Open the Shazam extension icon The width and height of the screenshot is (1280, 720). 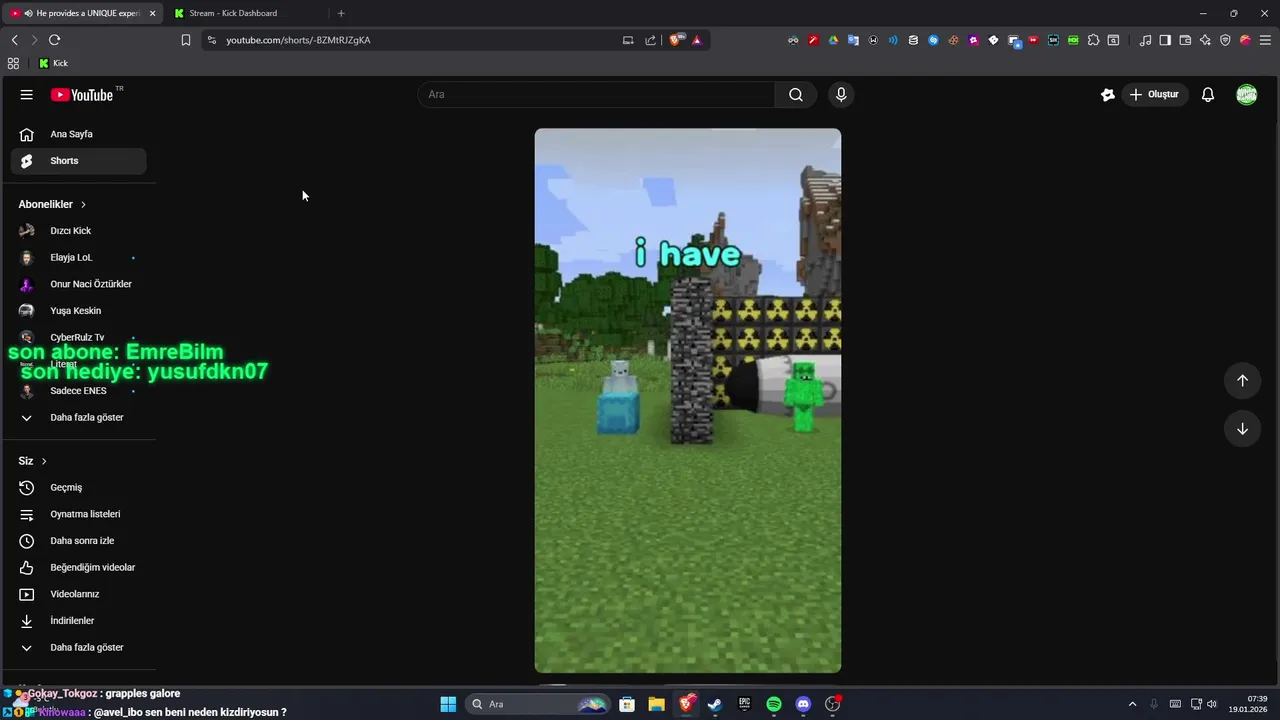(933, 40)
